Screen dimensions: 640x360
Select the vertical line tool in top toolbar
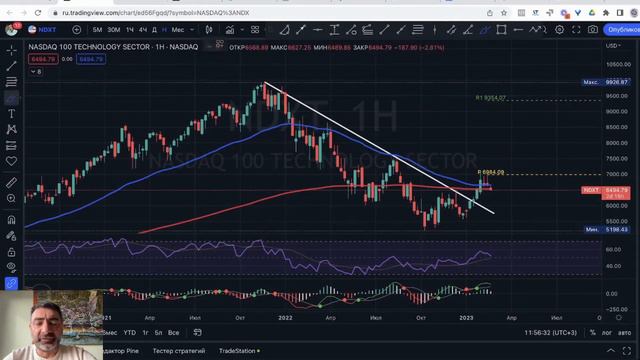tap(434, 30)
